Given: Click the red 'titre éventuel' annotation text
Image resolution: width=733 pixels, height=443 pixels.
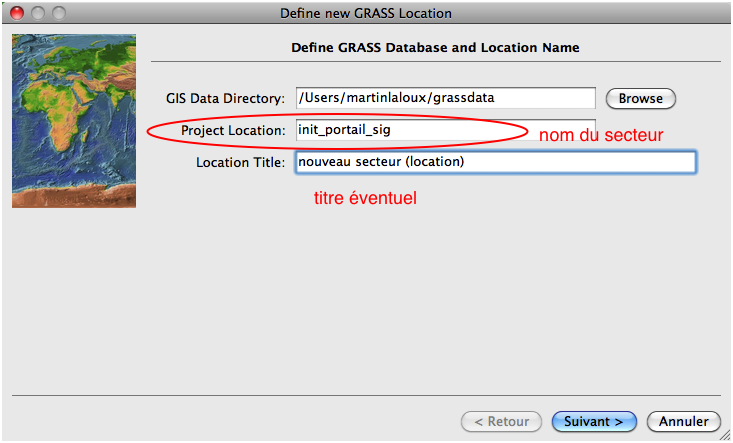Looking at the screenshot, I should pyautogui.click(x=365, y=199).
